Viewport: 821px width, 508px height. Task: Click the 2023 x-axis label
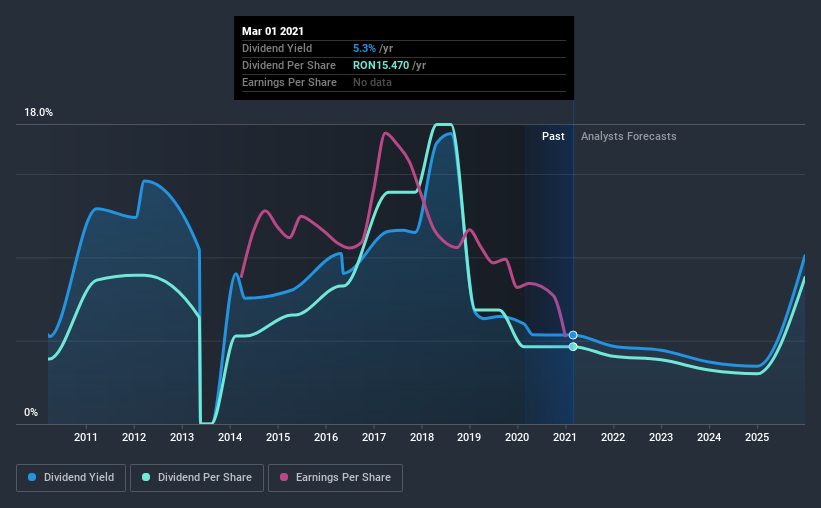pos(661,437)
